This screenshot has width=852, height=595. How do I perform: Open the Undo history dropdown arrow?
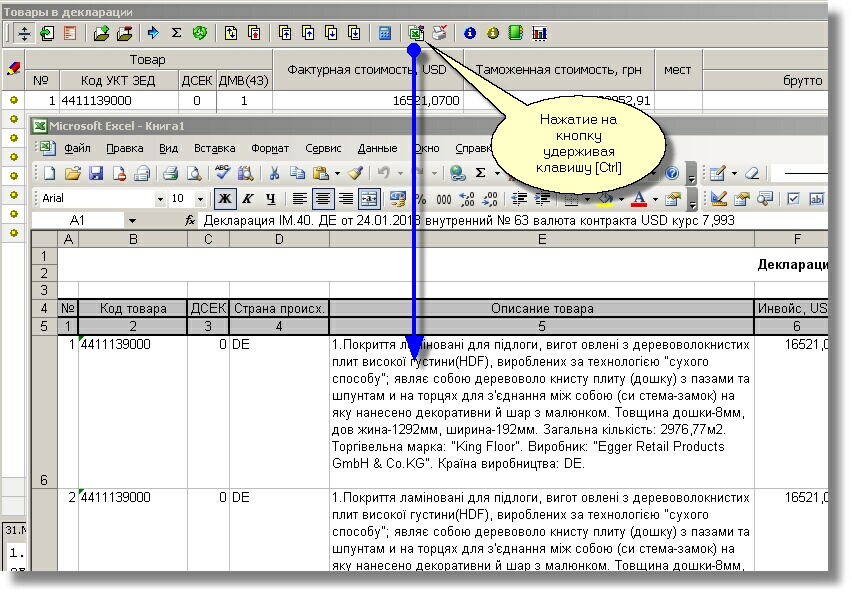[x=400, y=174]
